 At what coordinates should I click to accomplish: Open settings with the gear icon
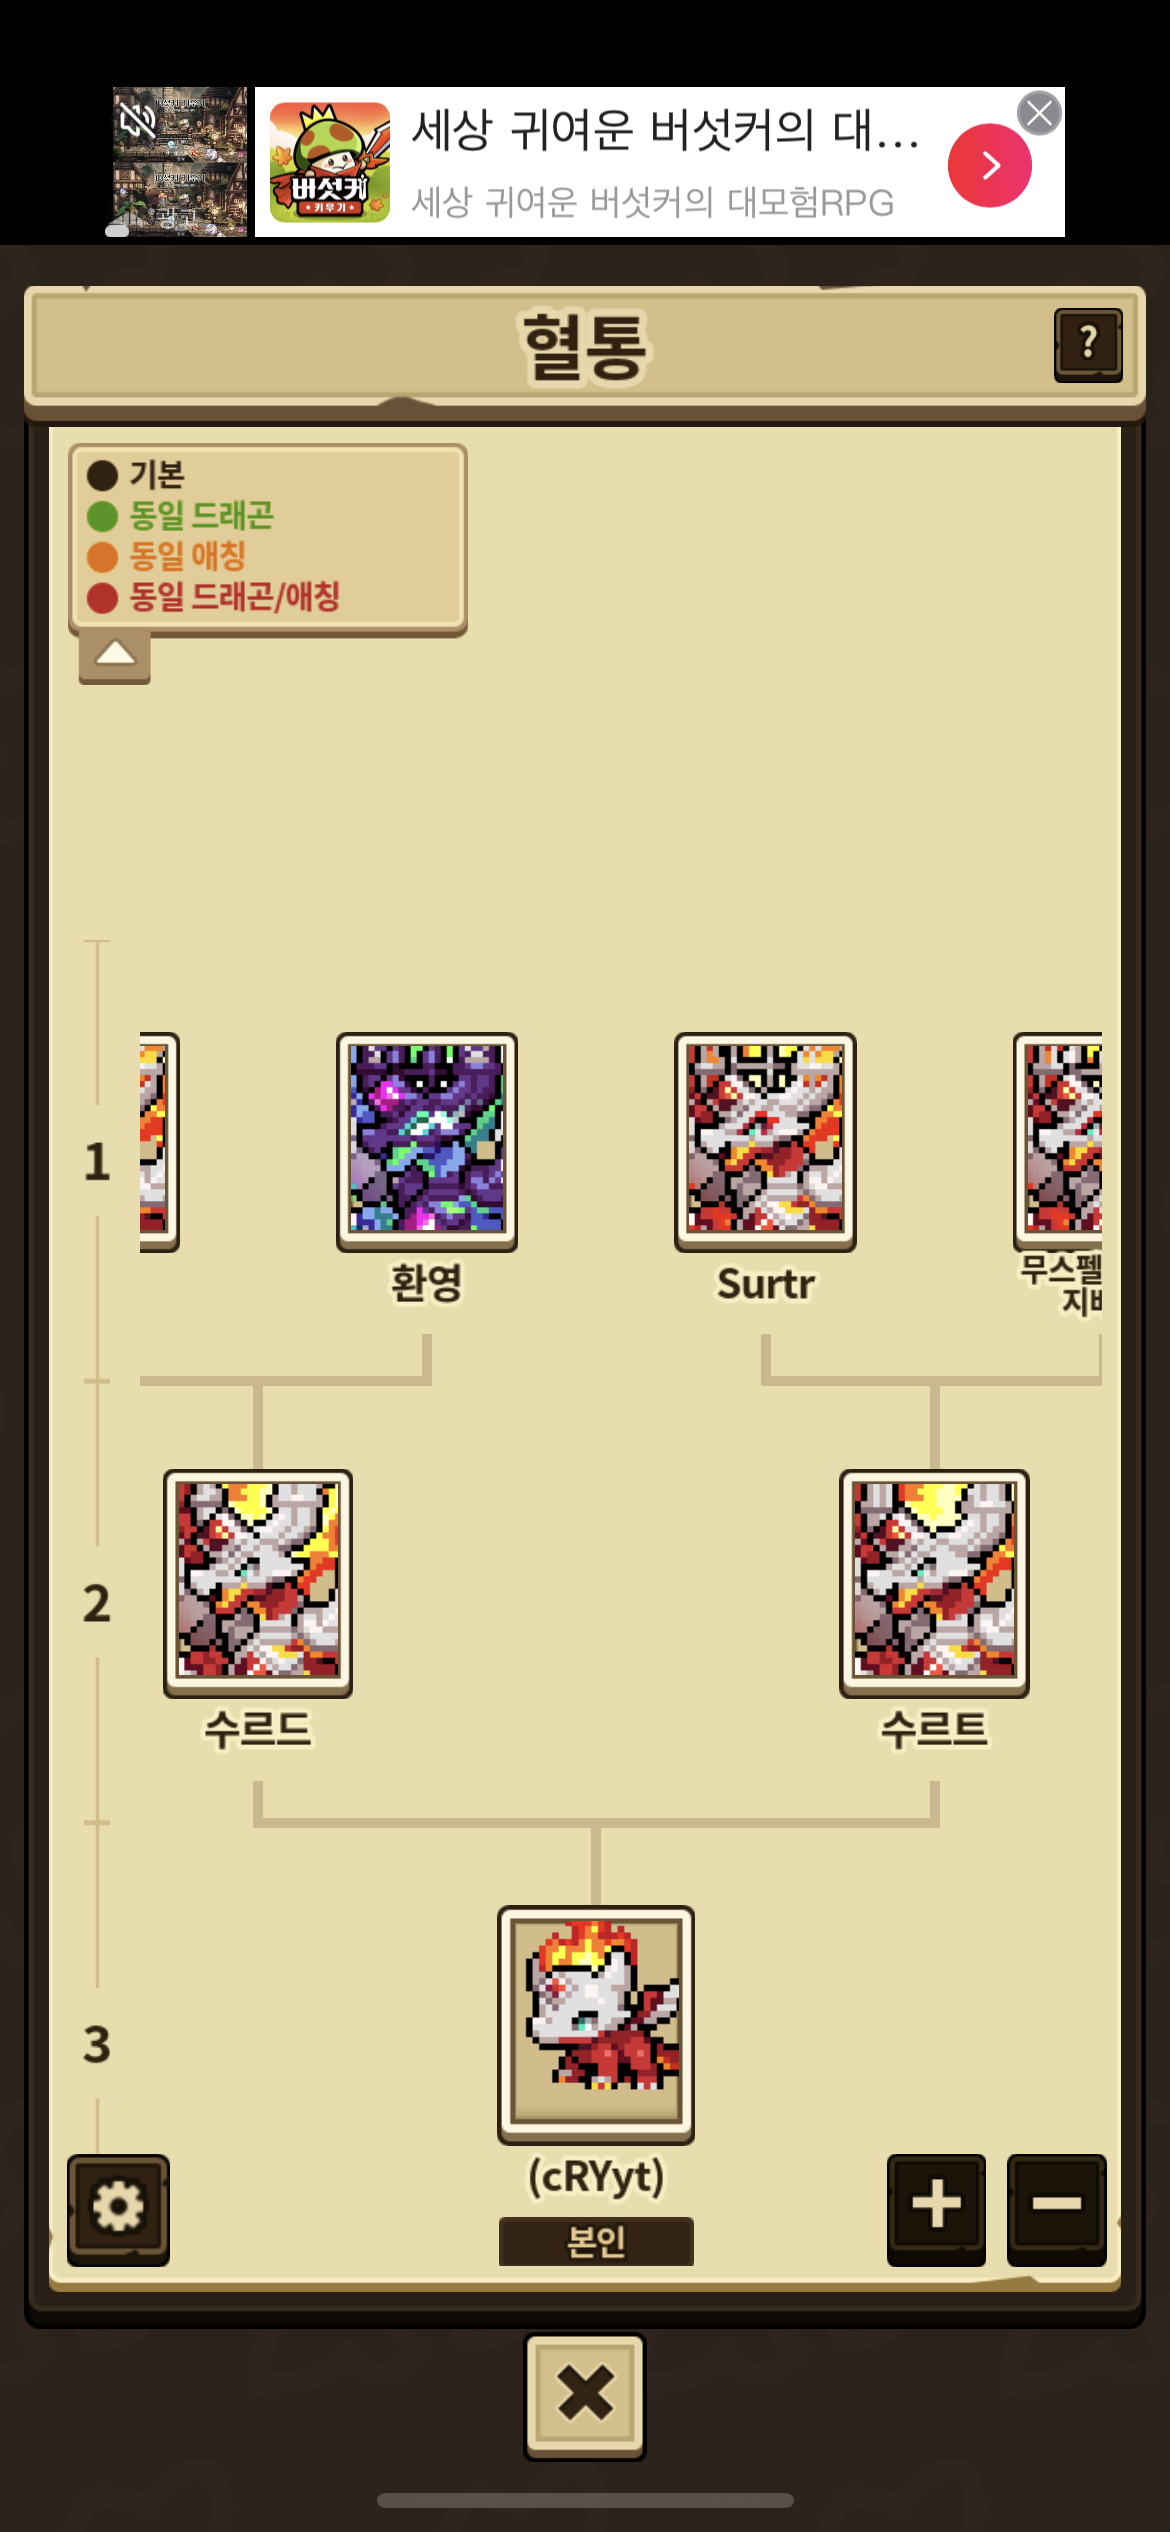point(118,2209)
